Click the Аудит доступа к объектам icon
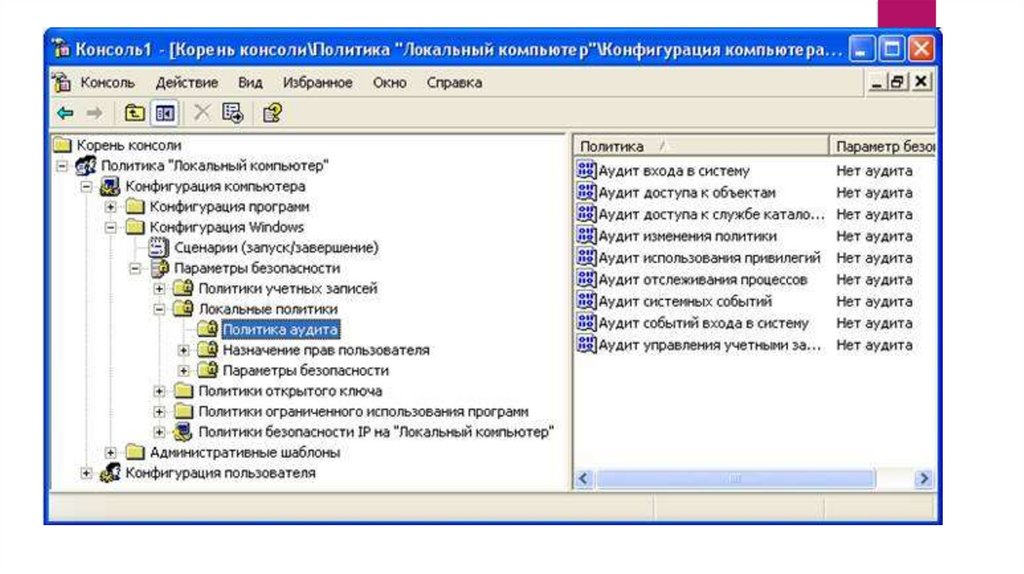 tap(586, 192)
